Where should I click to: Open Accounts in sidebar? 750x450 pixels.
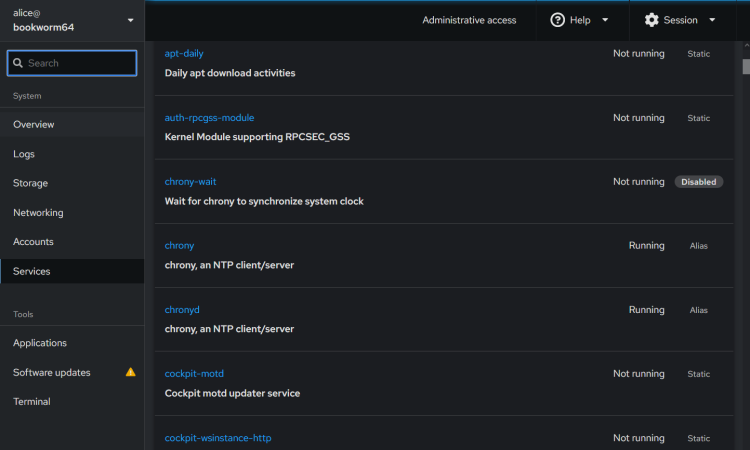(x=72, y=241)
